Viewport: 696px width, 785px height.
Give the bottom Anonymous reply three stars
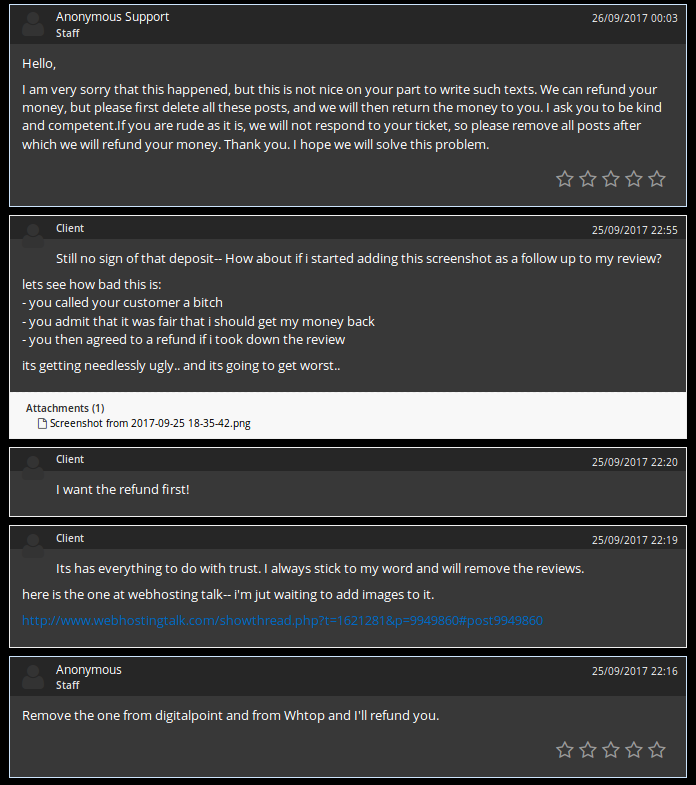pyautogui.click(x=611, y=749)
